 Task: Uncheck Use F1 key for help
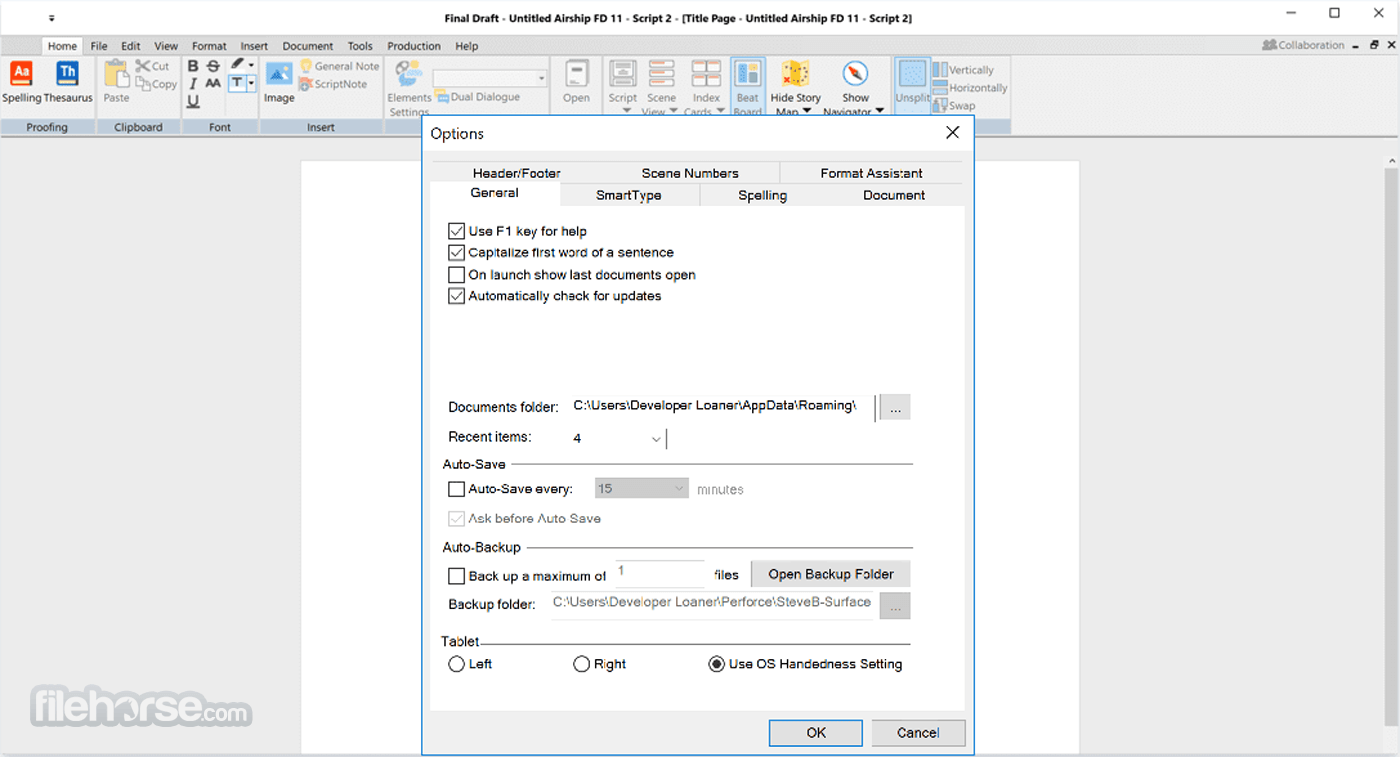[x=457, y=231]
